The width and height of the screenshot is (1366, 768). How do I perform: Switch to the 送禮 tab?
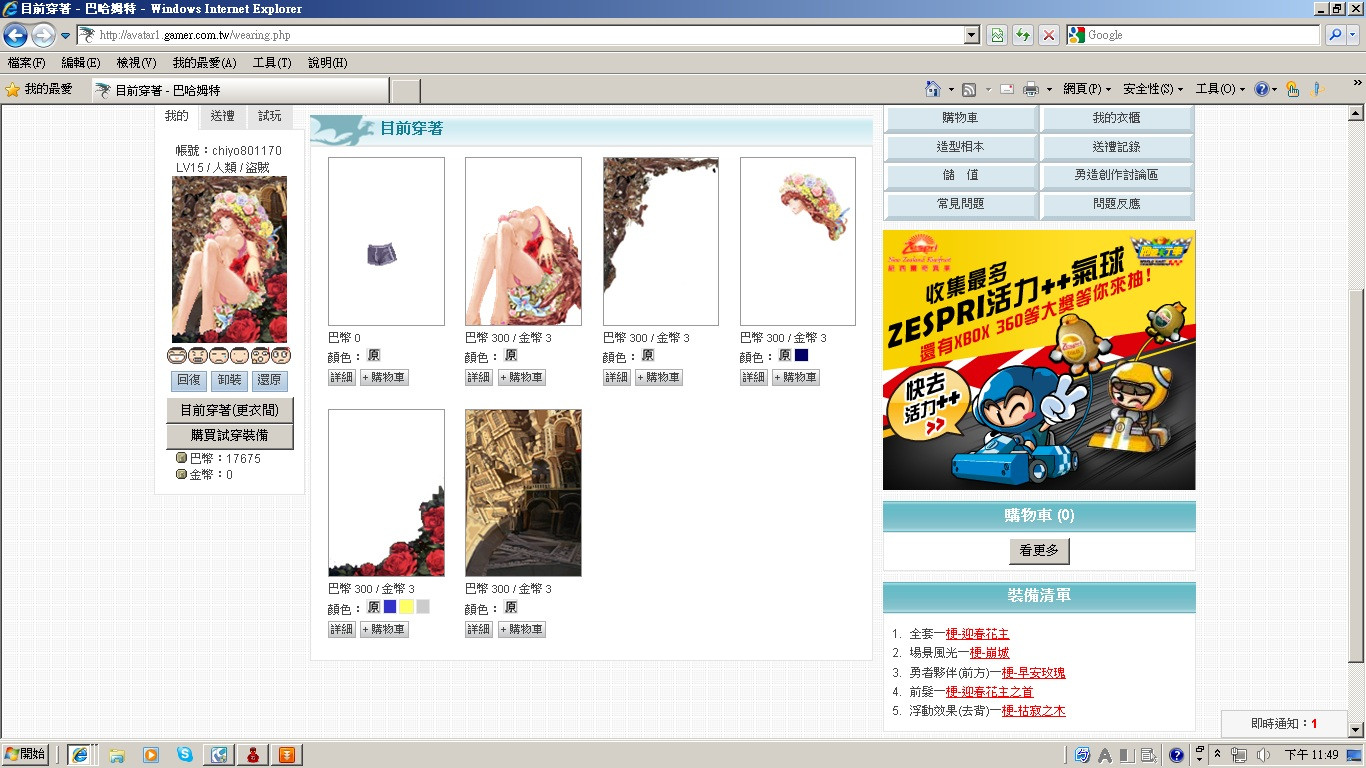click(x=223, y=116)
